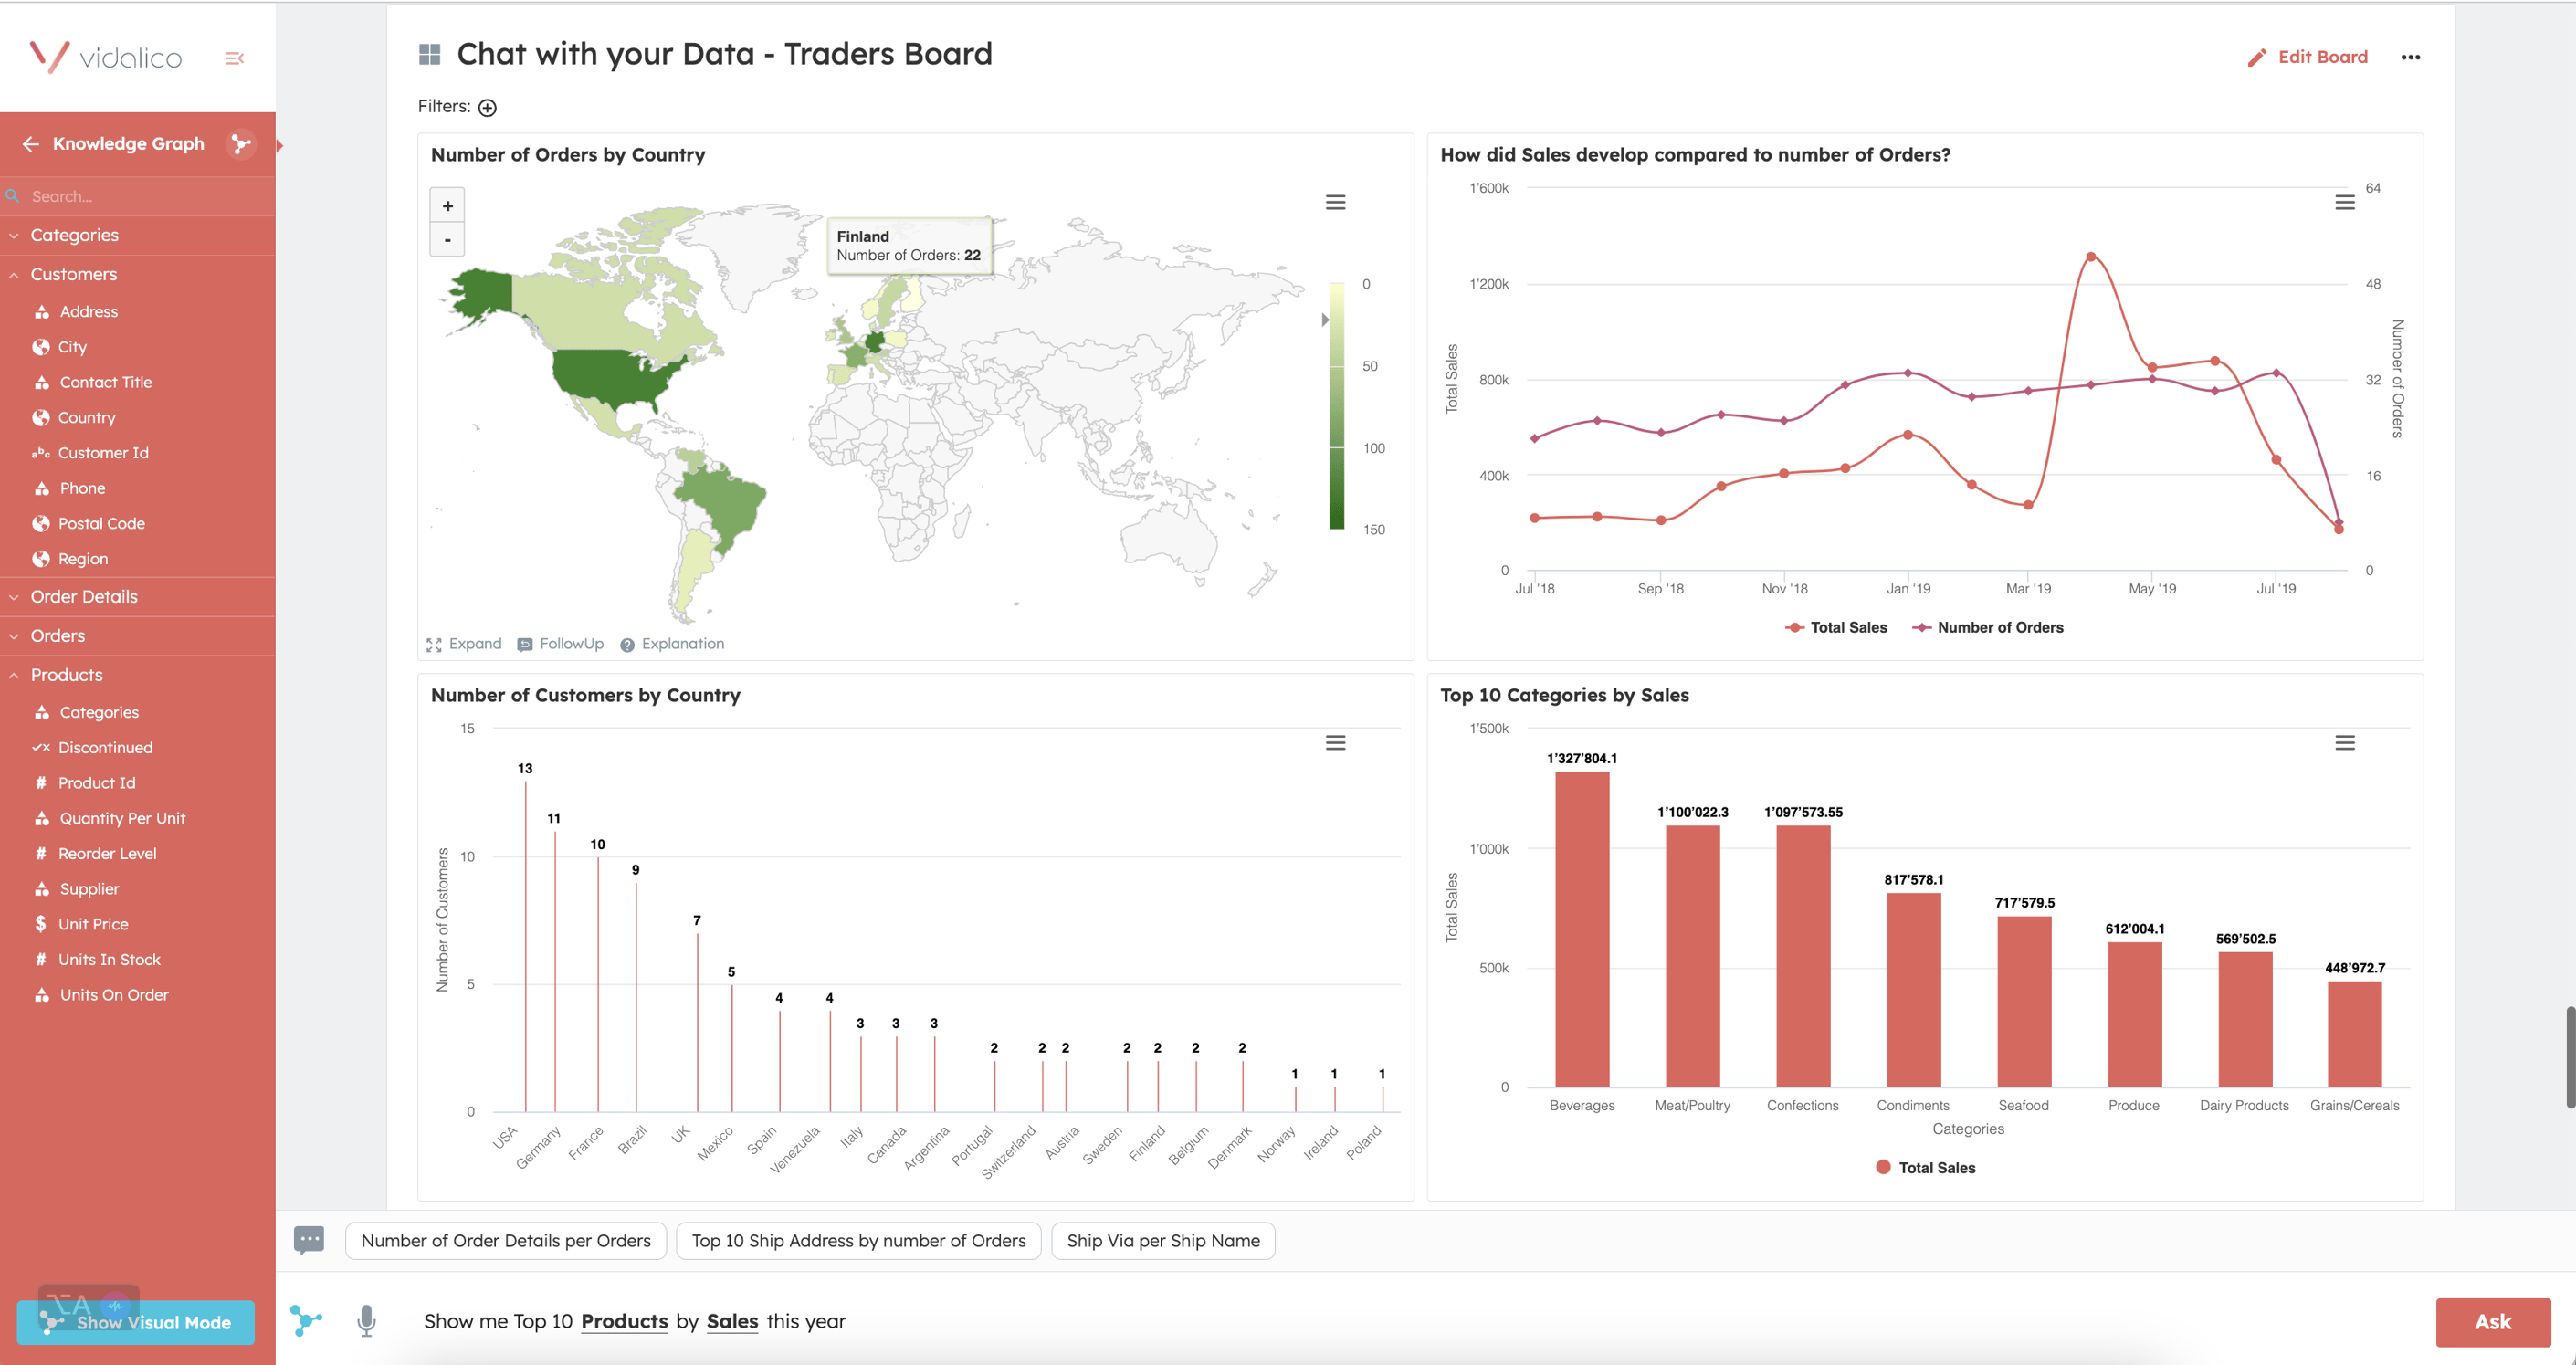2576x1365 pixels.
Task: Click the Filters add button
Action: coord(488,108)
